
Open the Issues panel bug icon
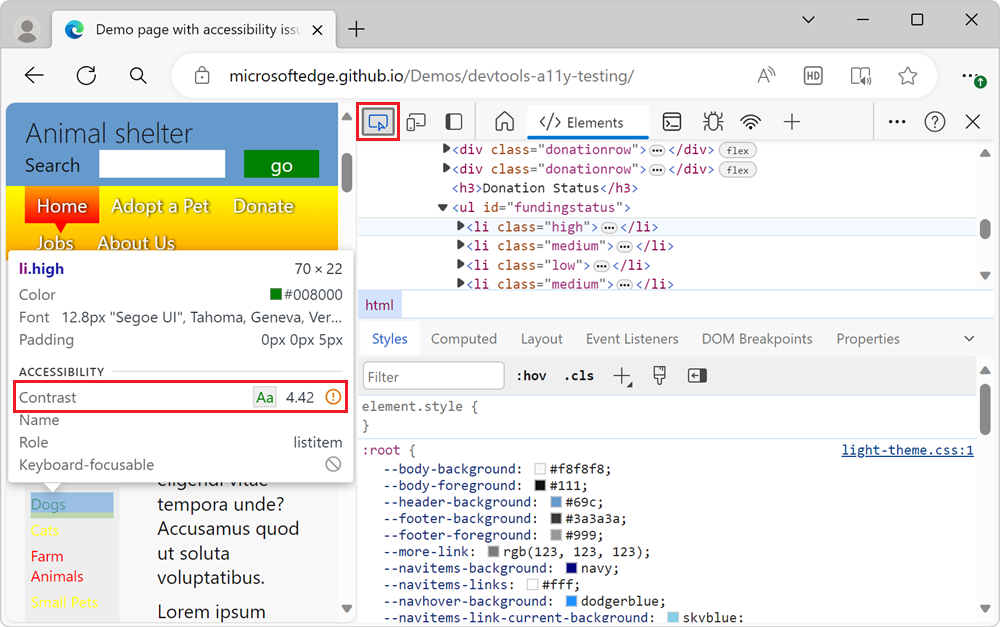[712, 121]
